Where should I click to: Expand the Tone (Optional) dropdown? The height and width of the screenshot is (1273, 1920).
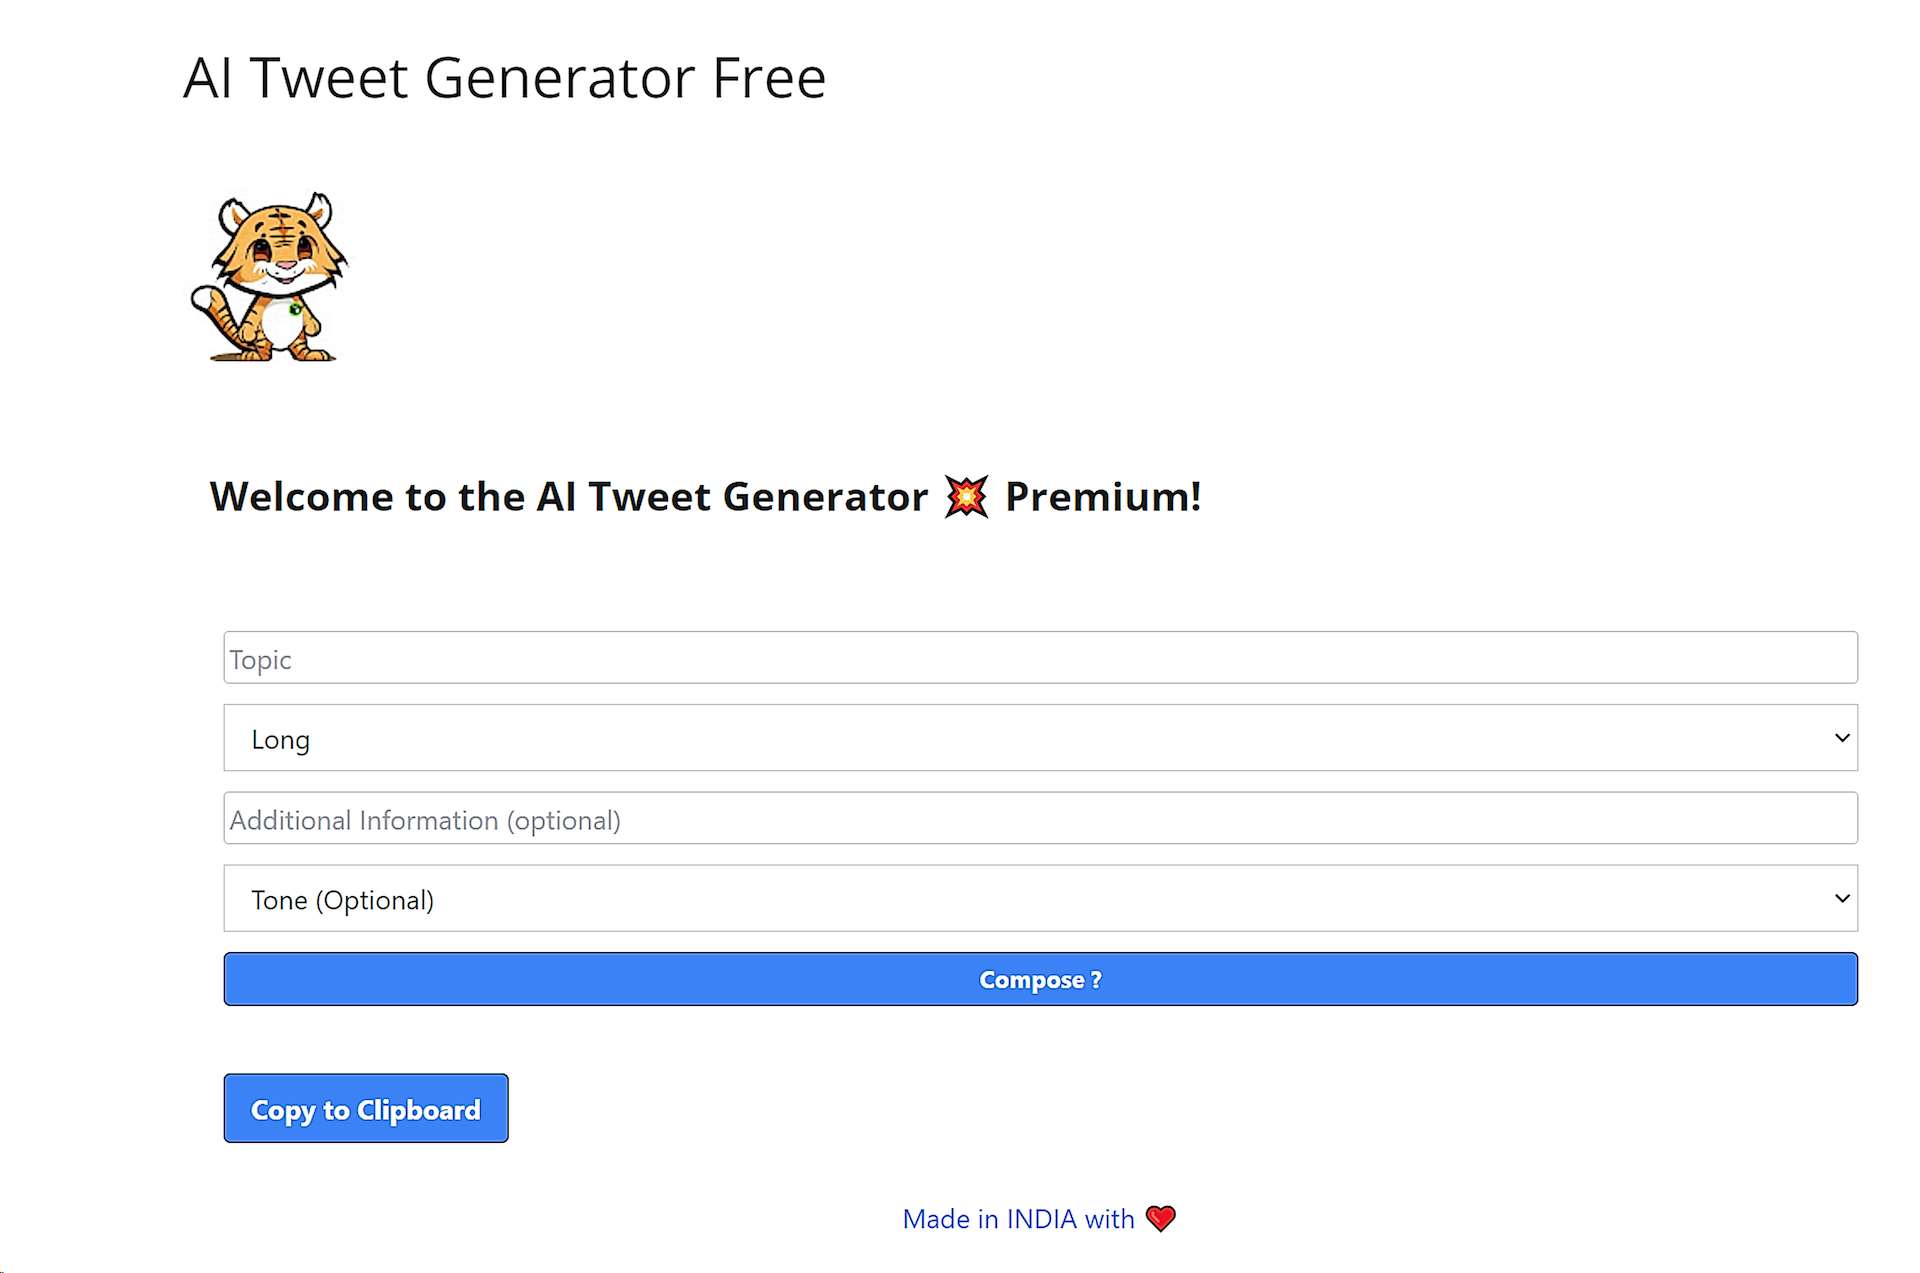[1040, 898]
